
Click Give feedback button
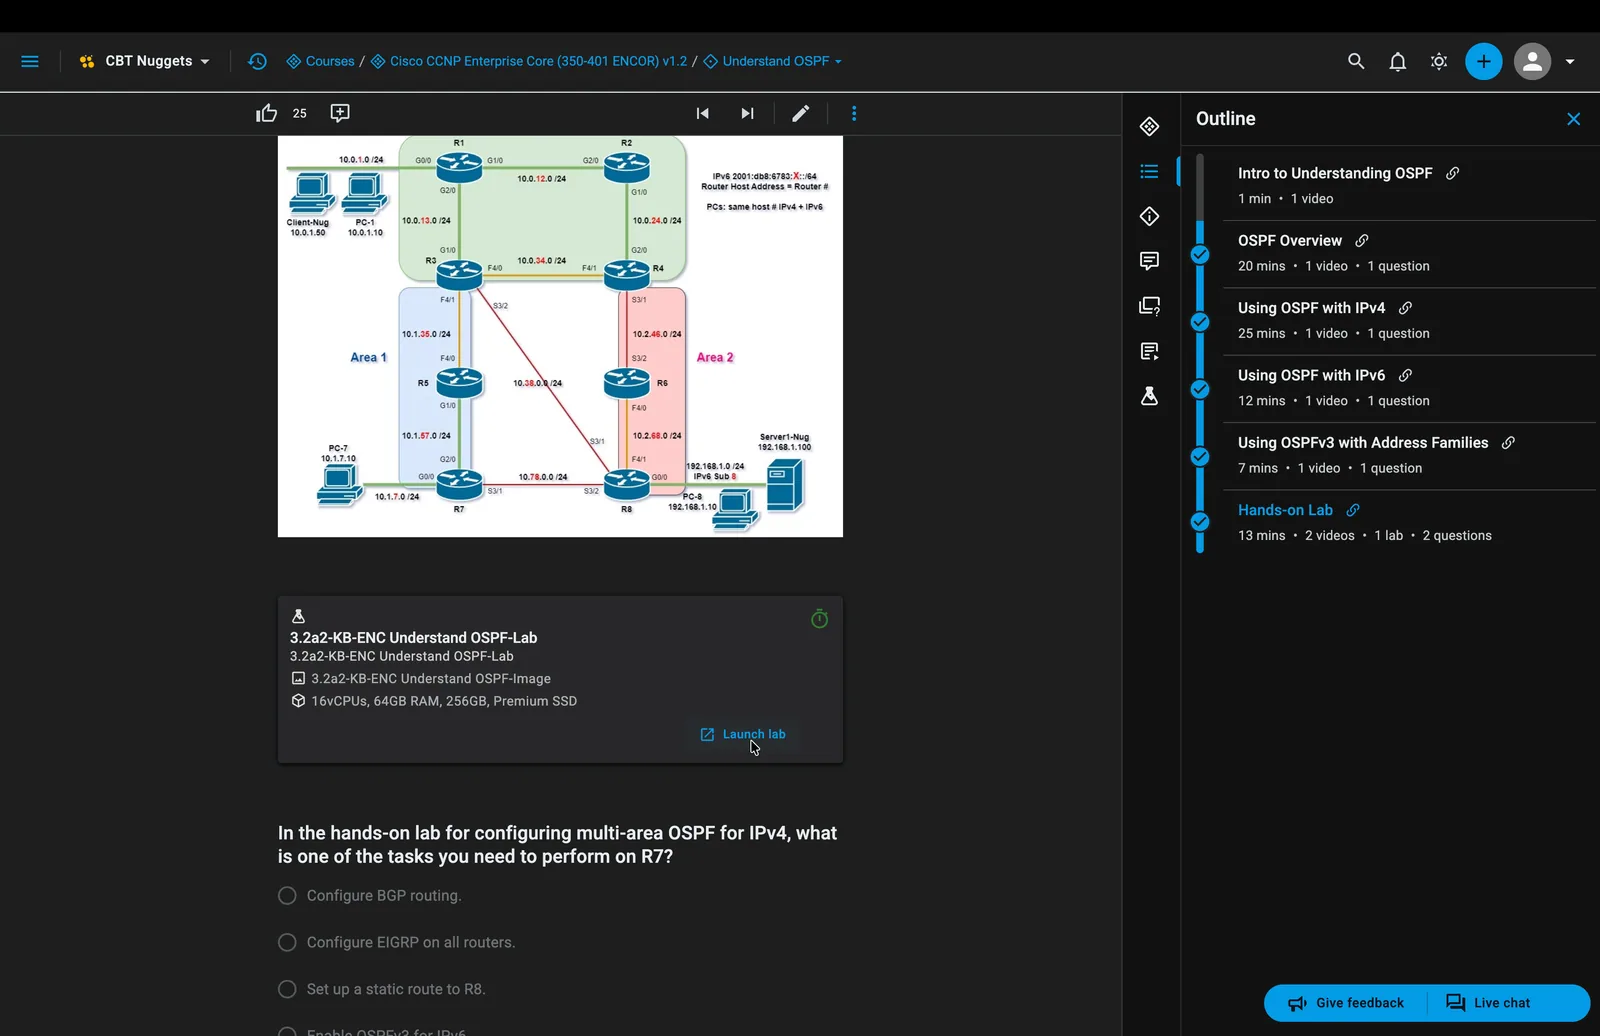pos(1346,1003)
